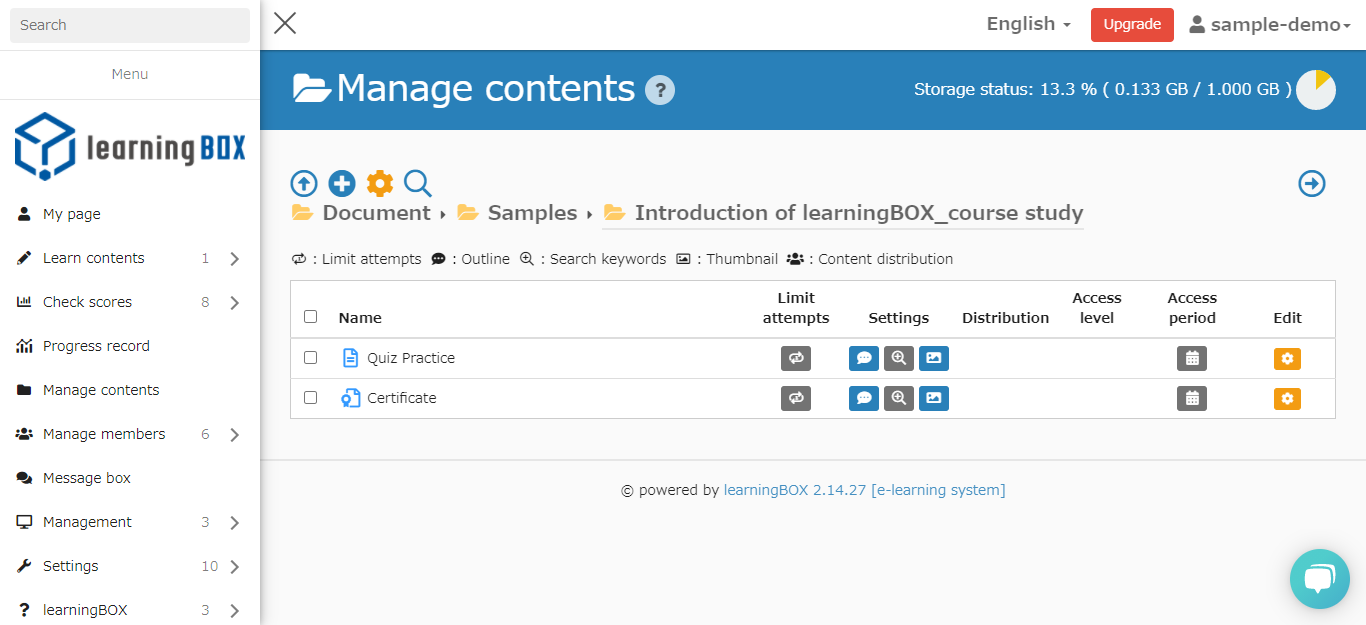Open outline settings for Certificate
The height and width of the screenshot is (625, 1366).
tap(864, 398)
